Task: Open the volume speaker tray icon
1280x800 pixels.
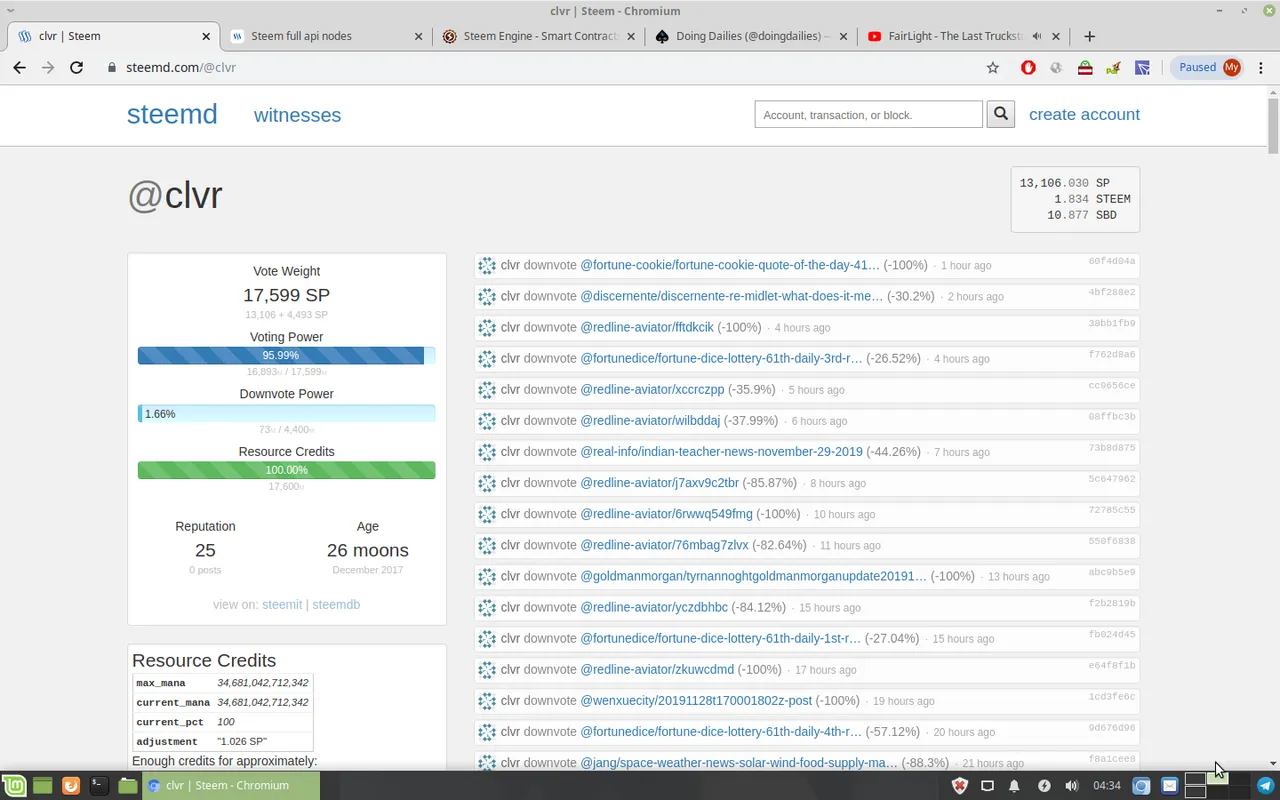Action: [x=1072, y=786]
